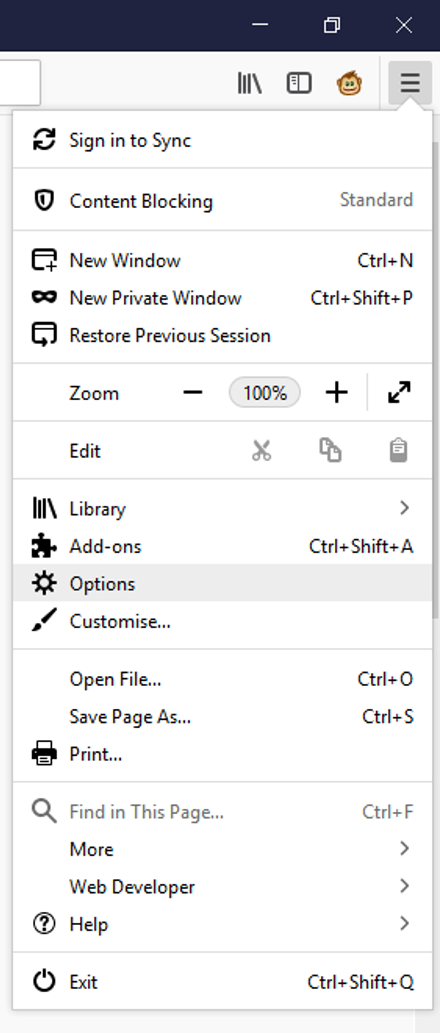This screenshot has width=440, height=1033.
Task: Enter full screen with the arrows icon
Action: 399,393
